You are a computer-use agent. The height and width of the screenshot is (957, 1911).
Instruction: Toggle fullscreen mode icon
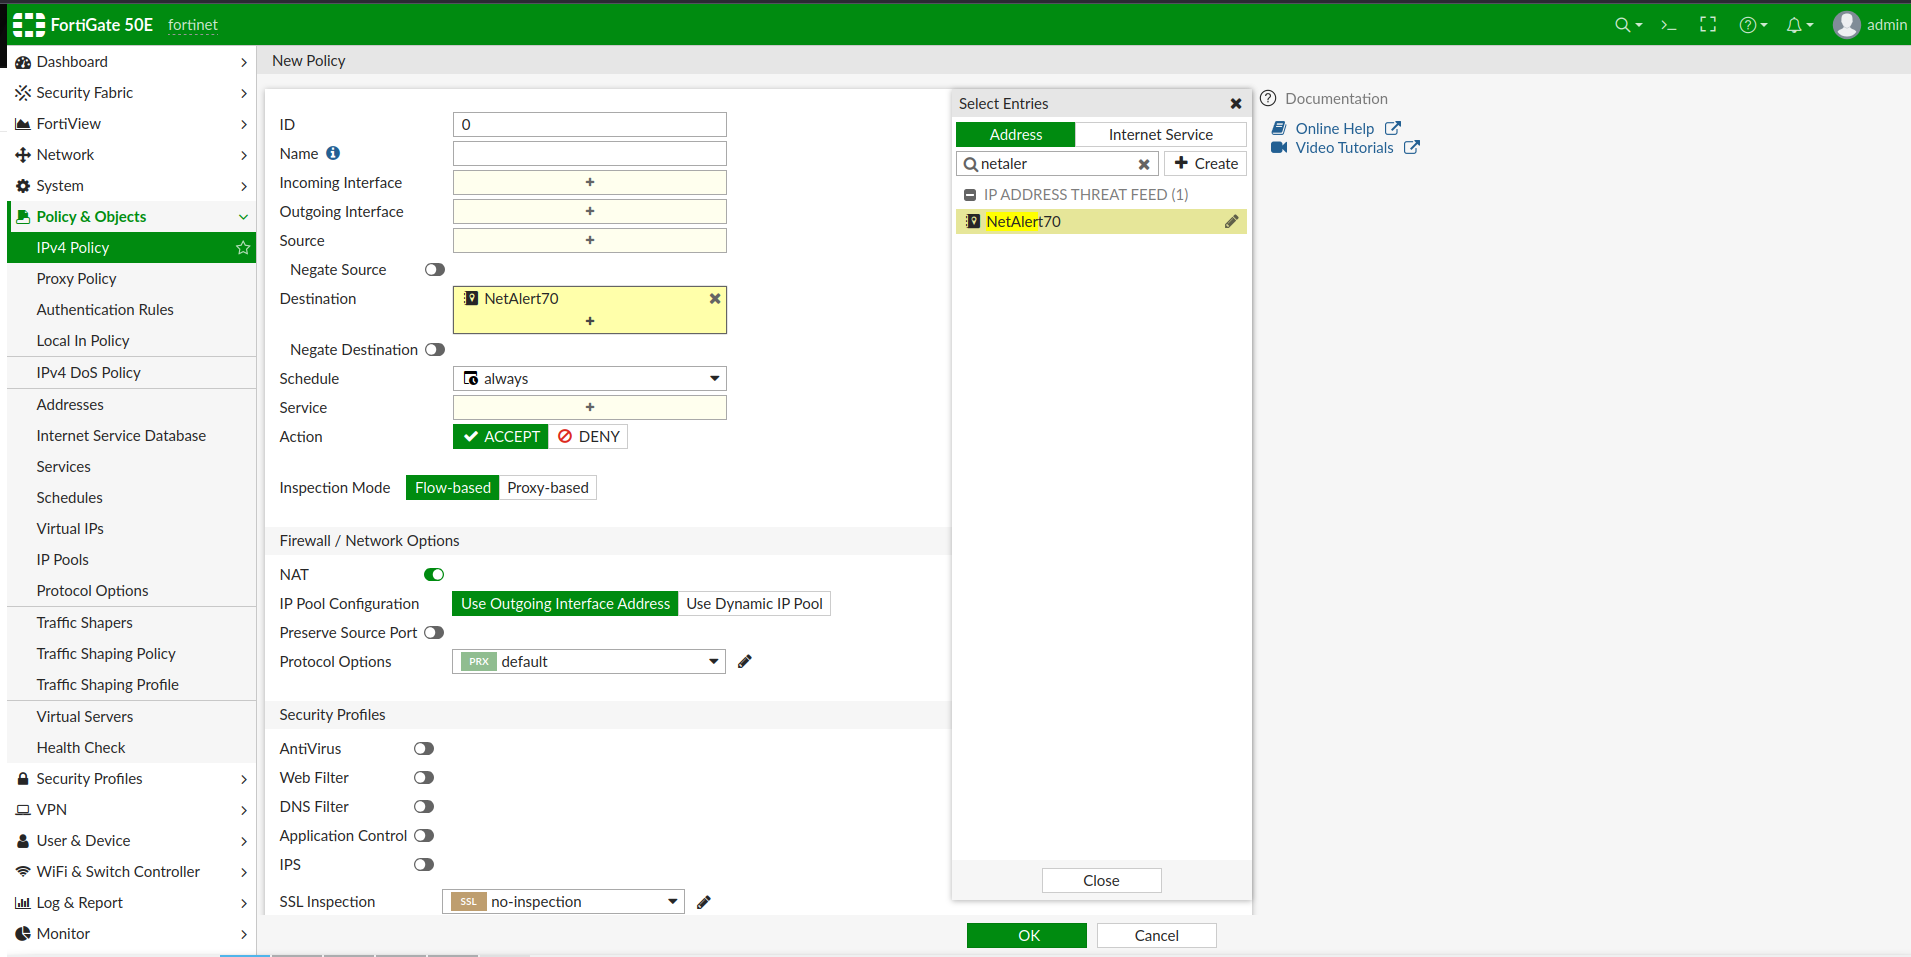[x=1708, y=25]
